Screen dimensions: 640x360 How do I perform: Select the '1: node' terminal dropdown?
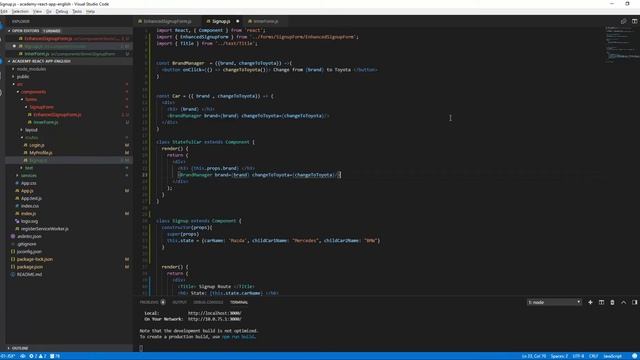point(554,302)
